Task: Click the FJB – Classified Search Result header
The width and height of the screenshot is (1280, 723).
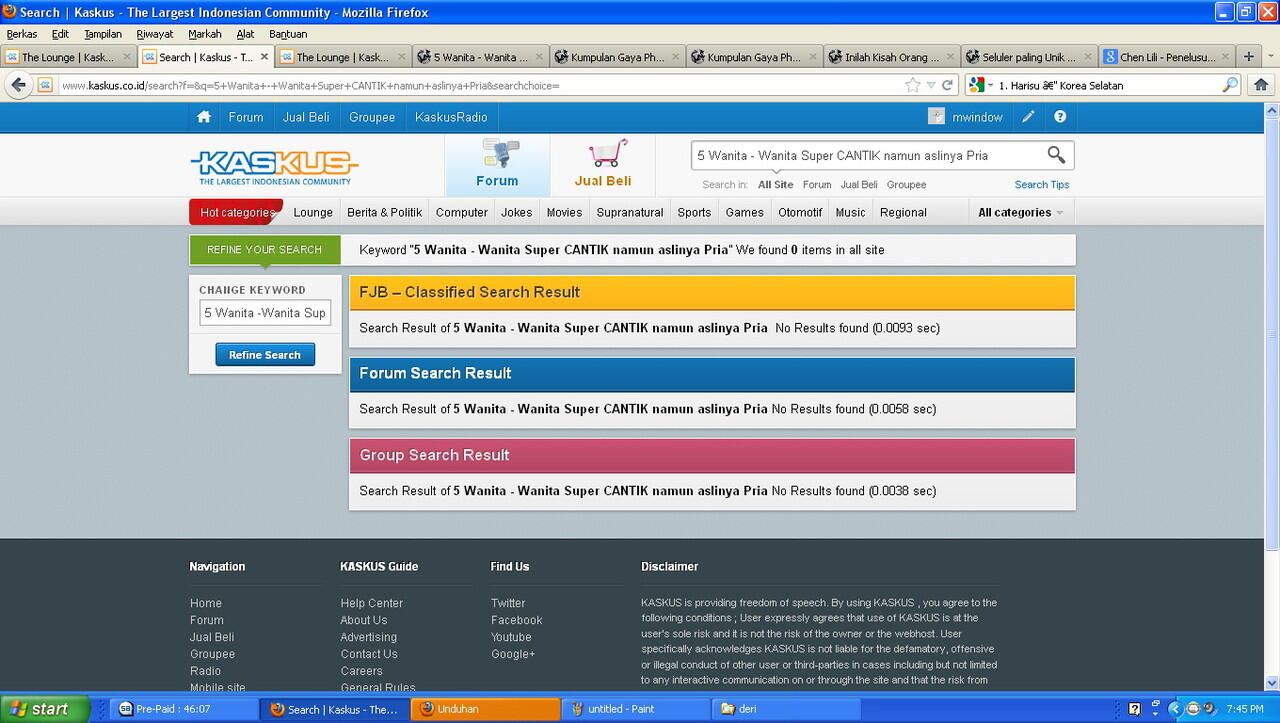Action: coord(712,292)
